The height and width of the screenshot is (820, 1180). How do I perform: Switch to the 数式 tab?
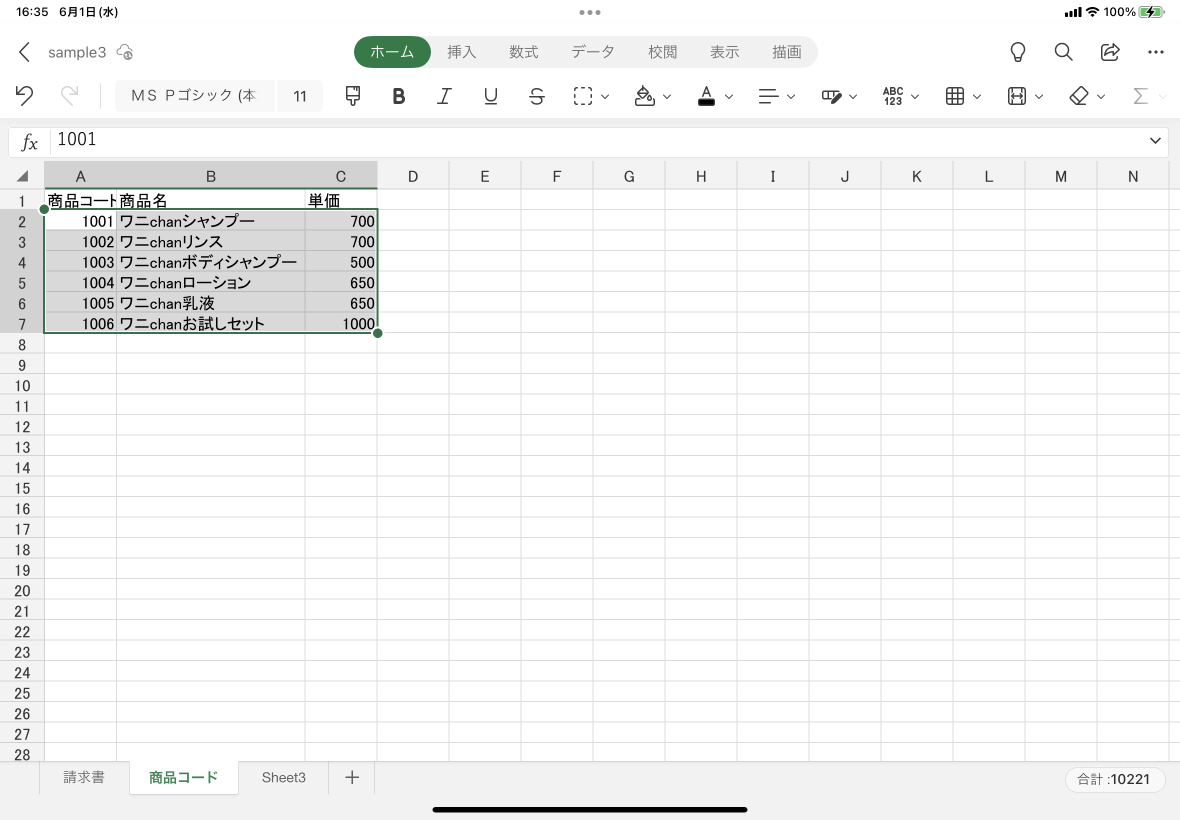[x=523, y=52]
